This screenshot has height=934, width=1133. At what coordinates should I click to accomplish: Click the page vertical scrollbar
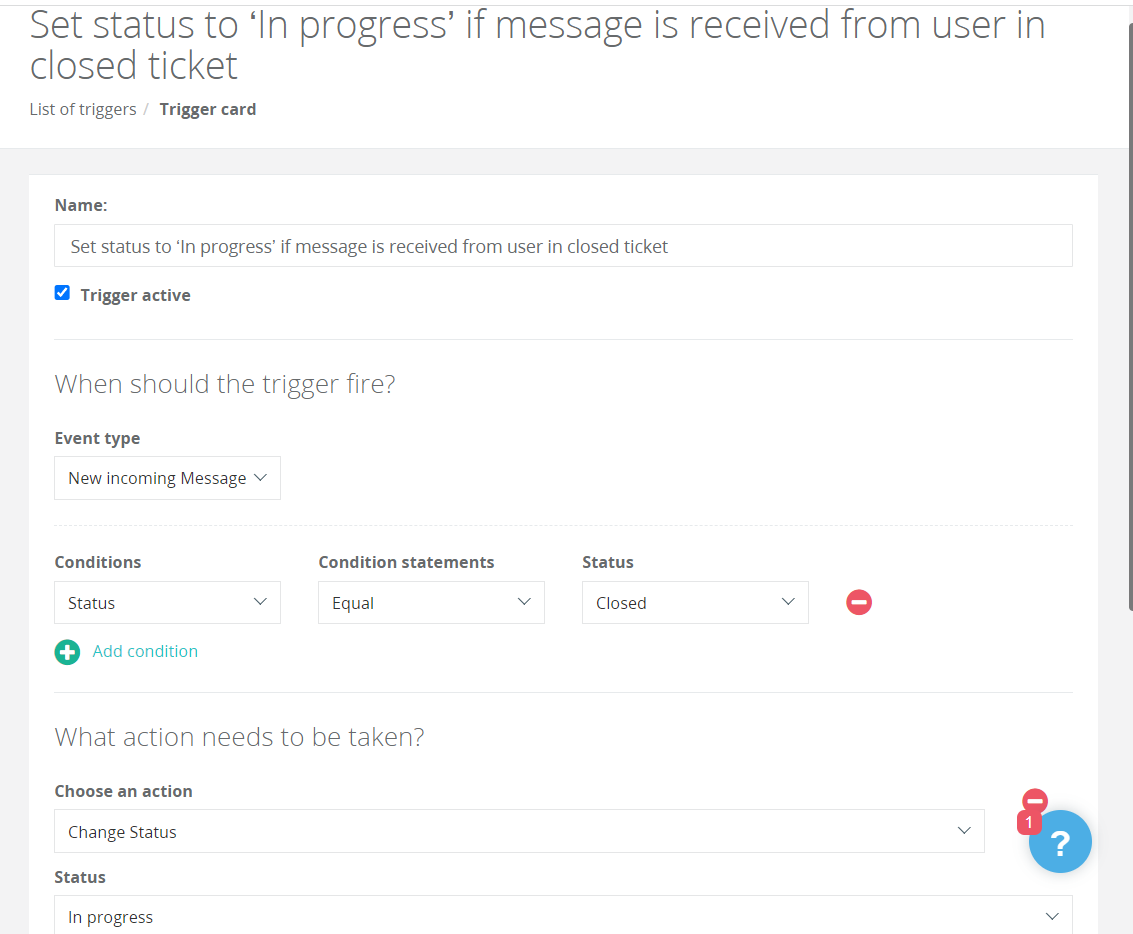[x=1130, y=316]
